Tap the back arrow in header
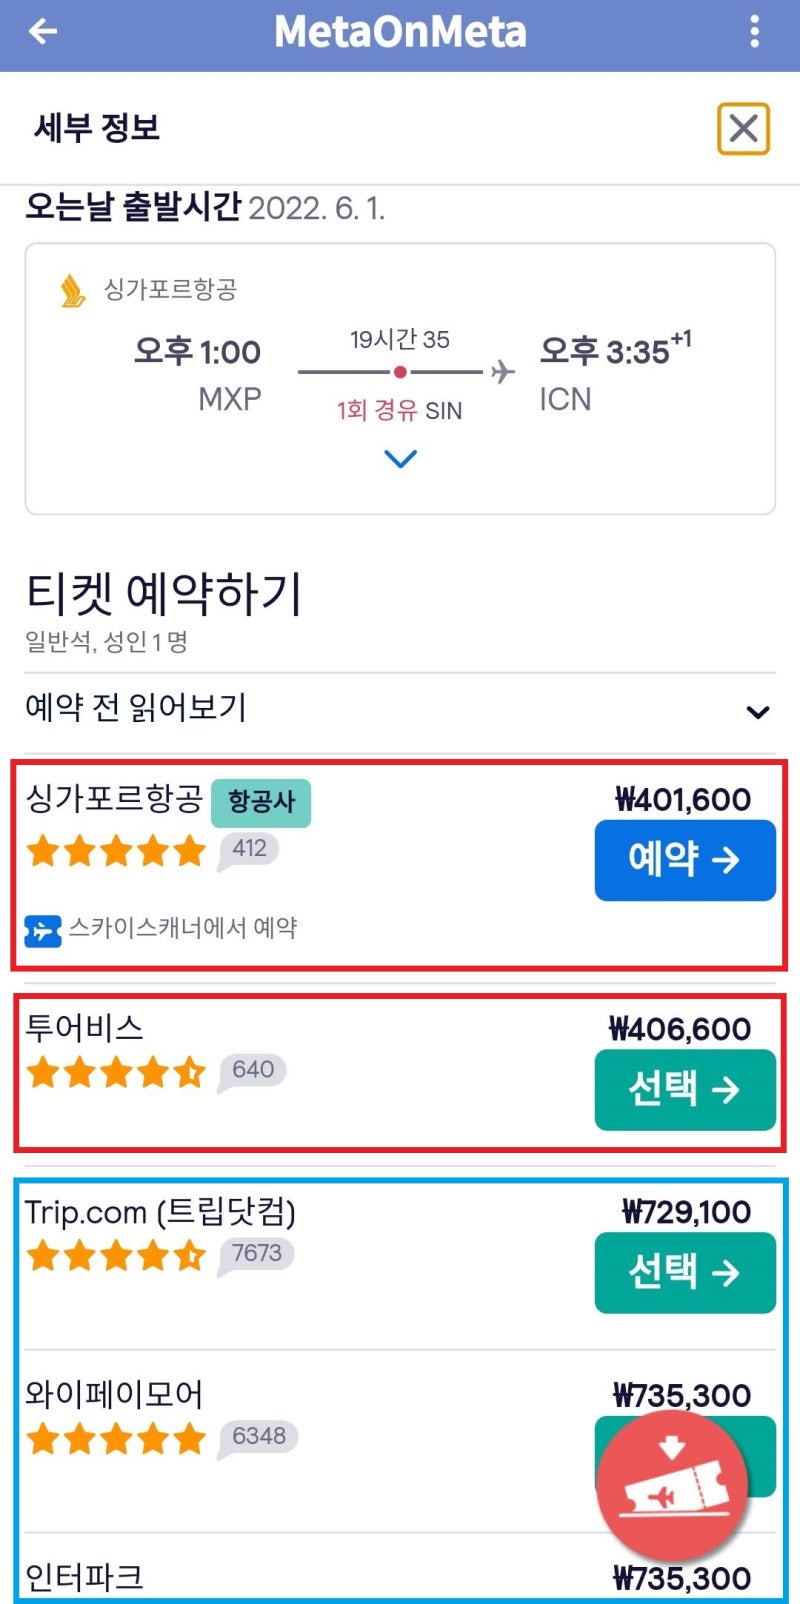The height and width of the screenshot is (1604, 800). (x=43, y=32)
